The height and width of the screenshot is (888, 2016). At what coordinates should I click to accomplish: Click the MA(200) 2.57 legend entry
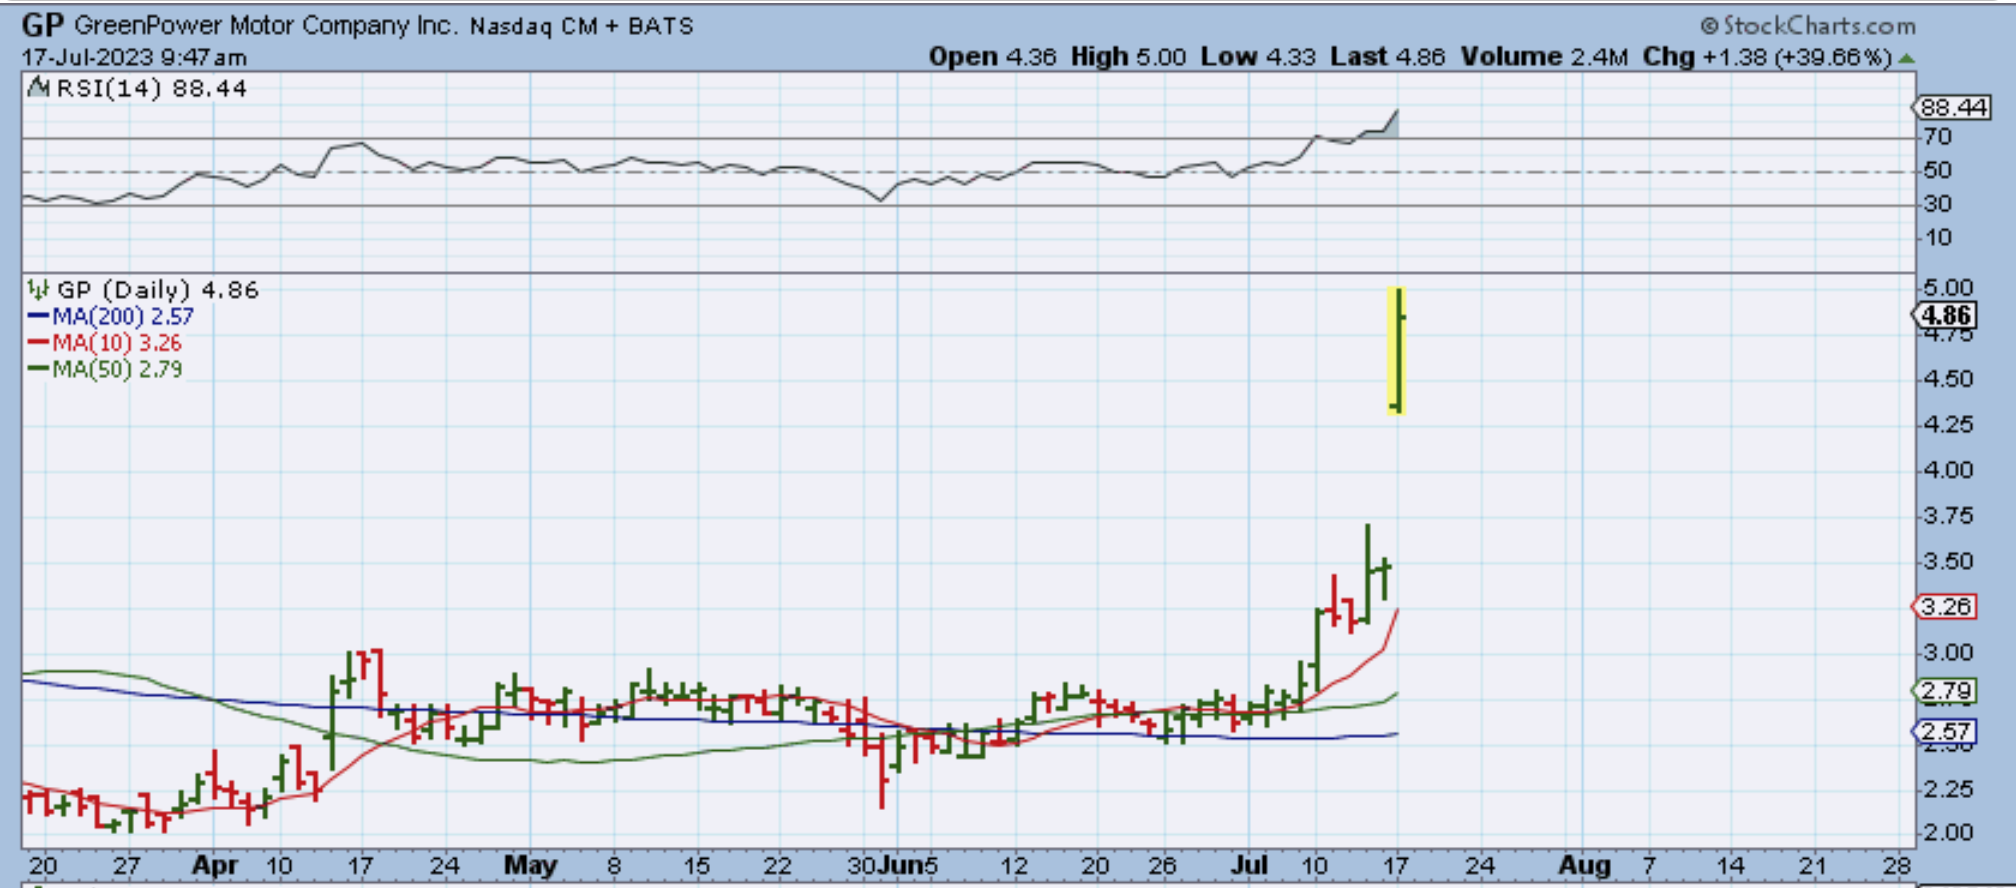pos(110,316)
